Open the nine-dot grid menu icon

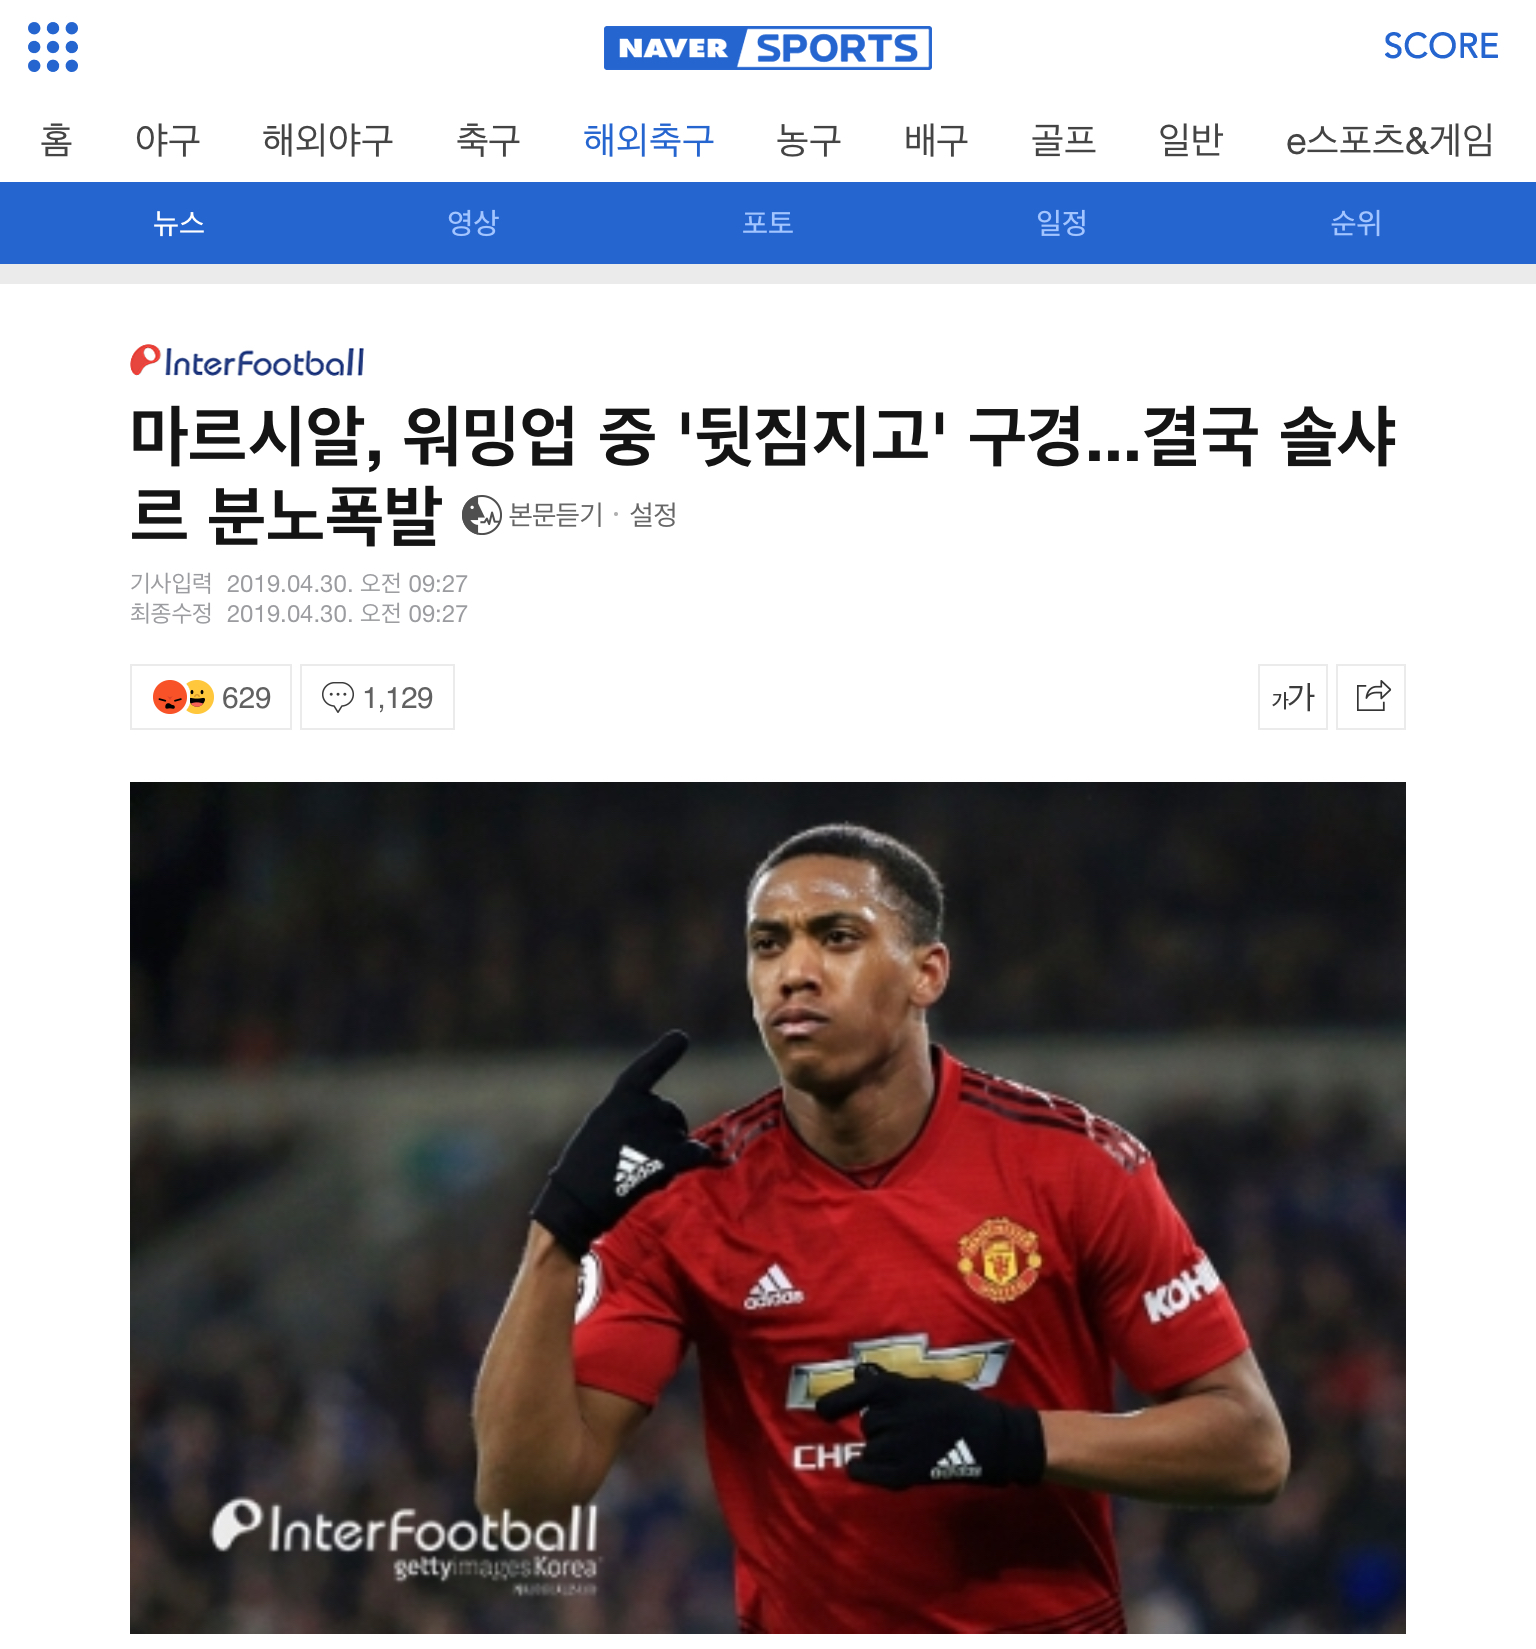53,47
